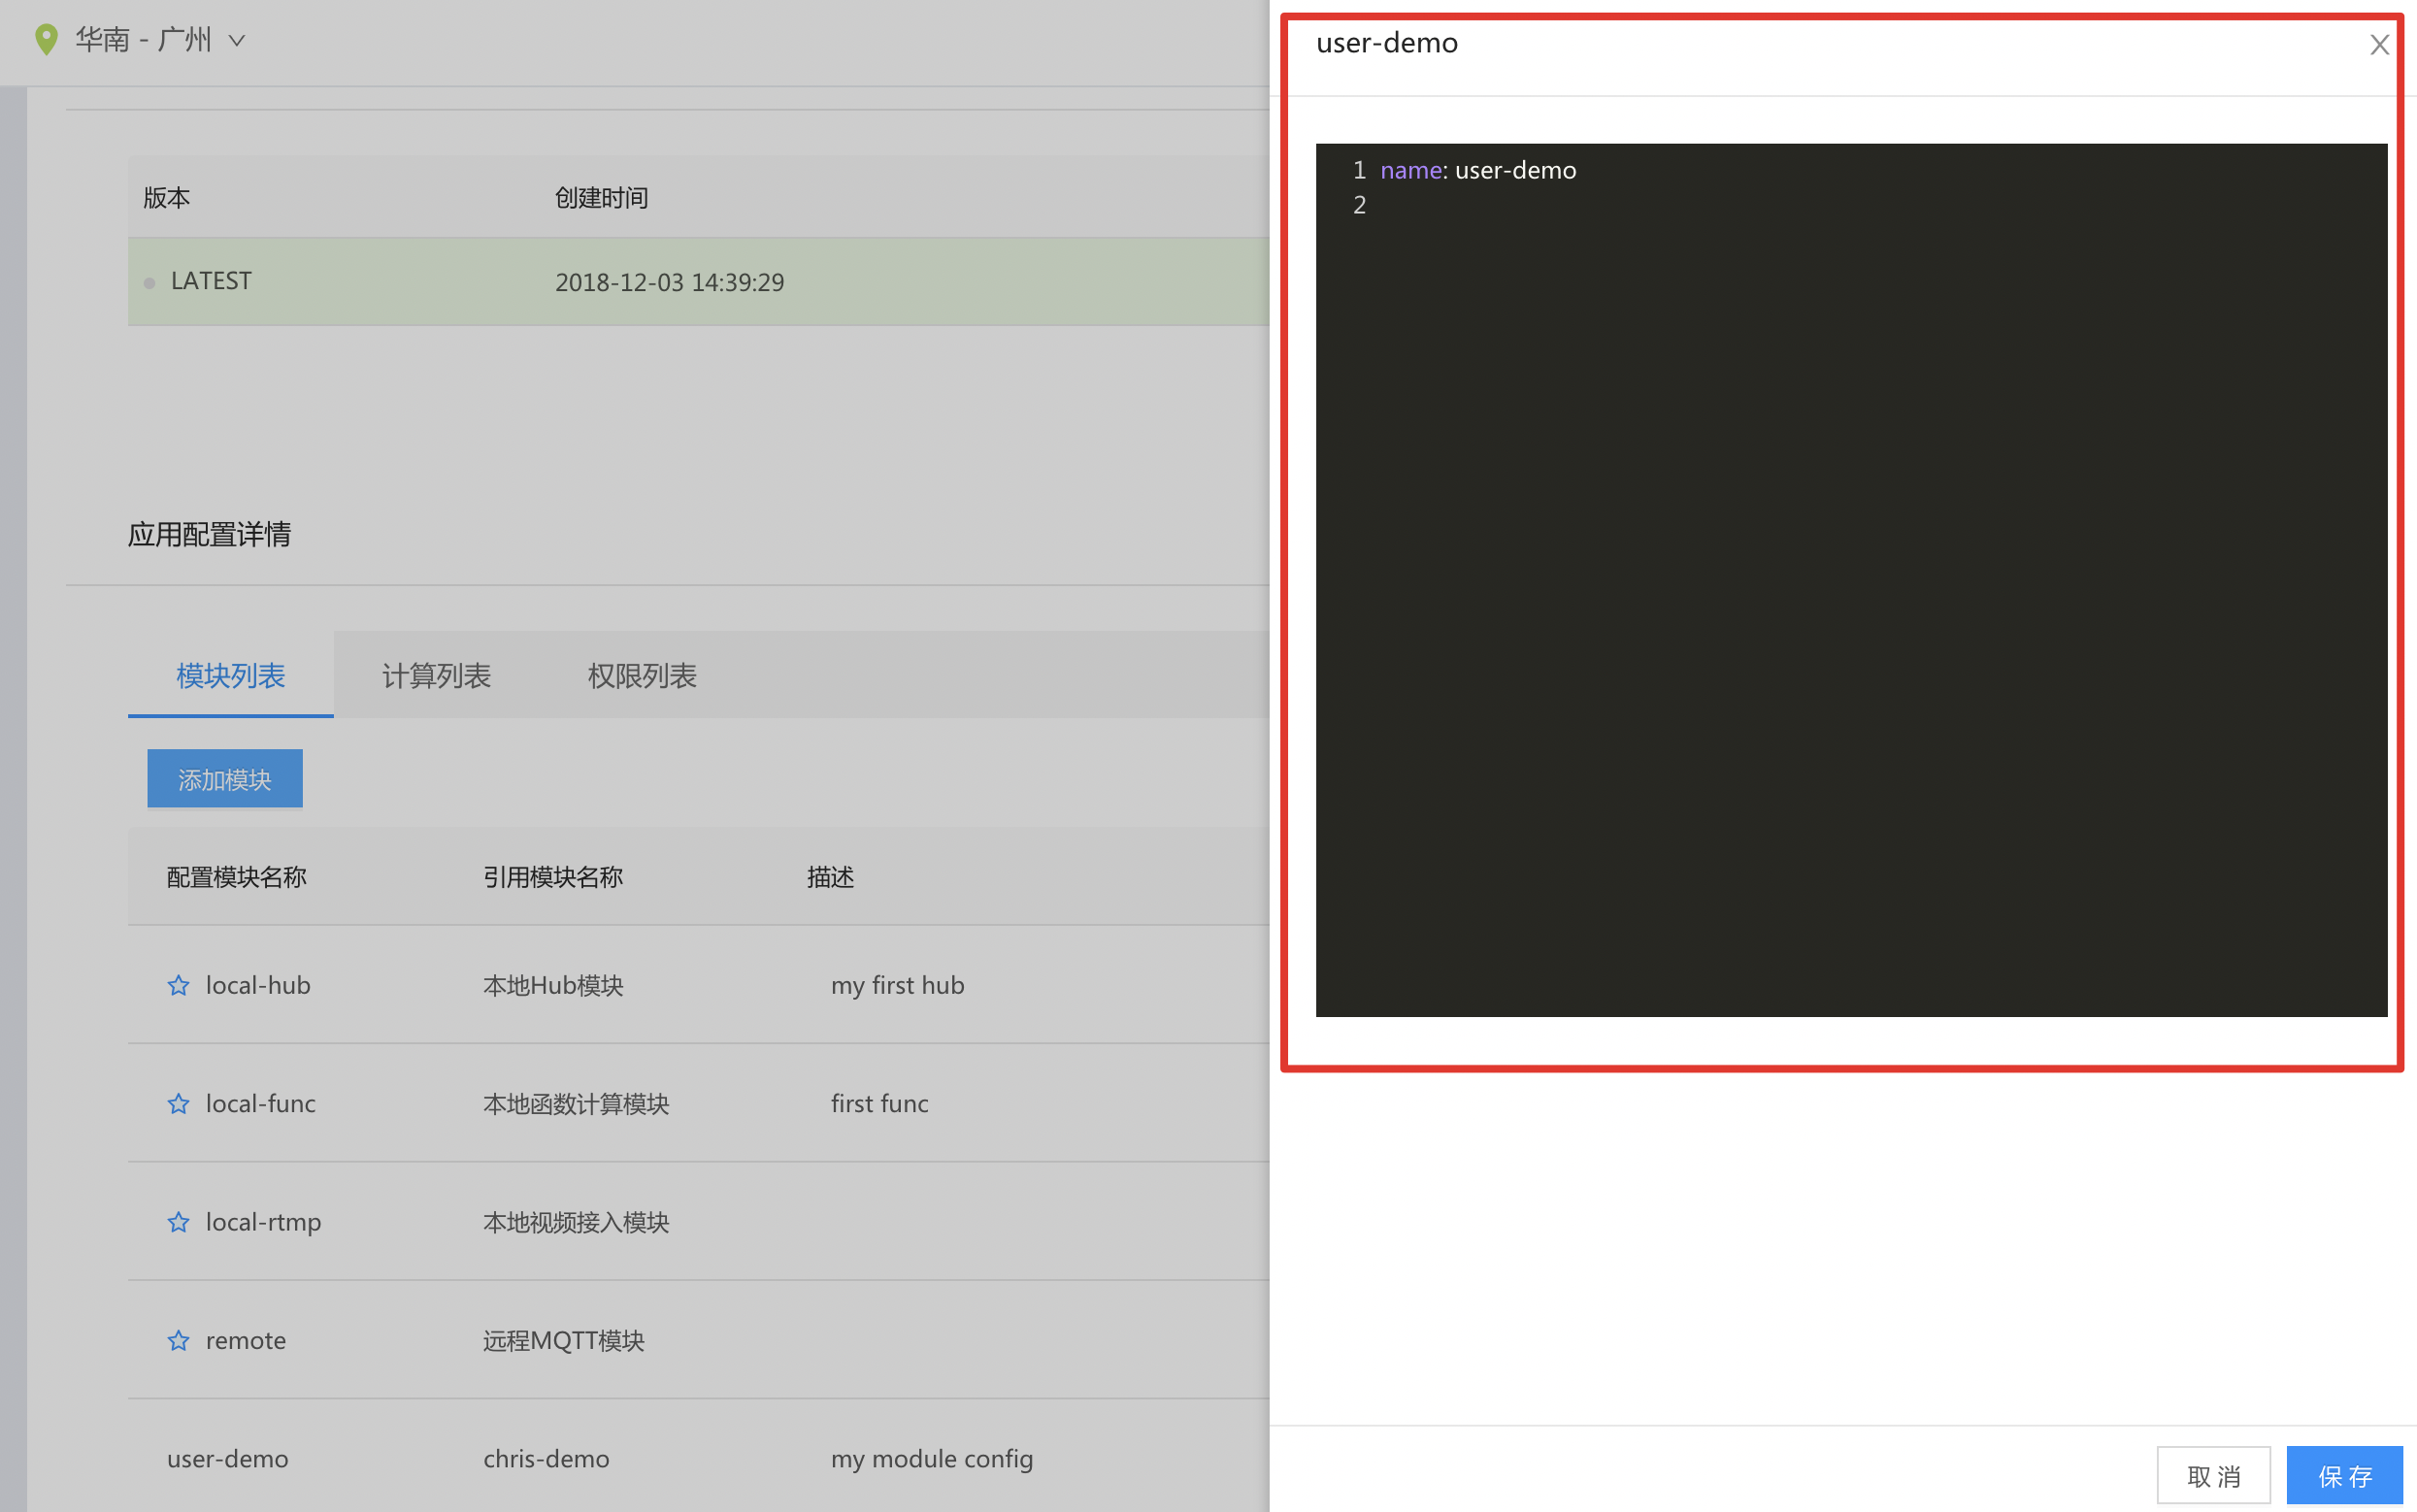This screenshot has height=1512, width=2417.
Task: Expand the 华南 - 广州 region dropdown
Action: pos(143,40)
